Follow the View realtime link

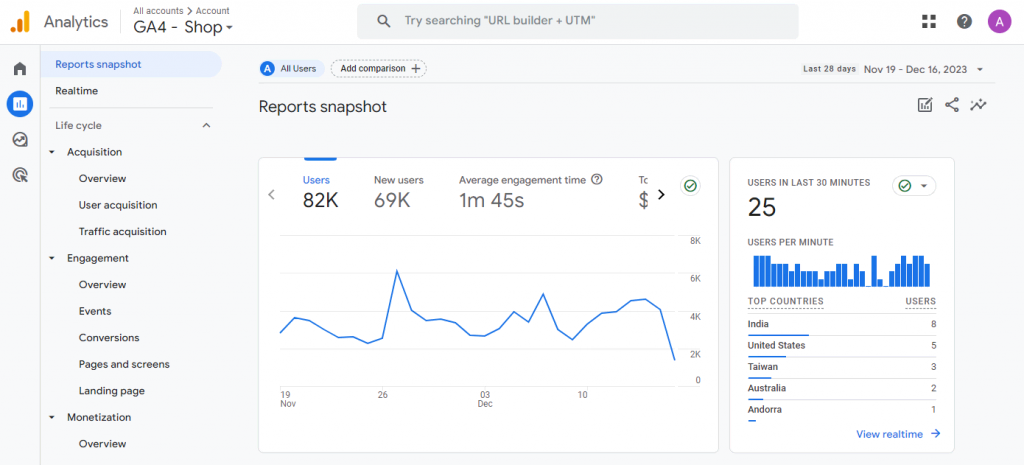(898, 433)
